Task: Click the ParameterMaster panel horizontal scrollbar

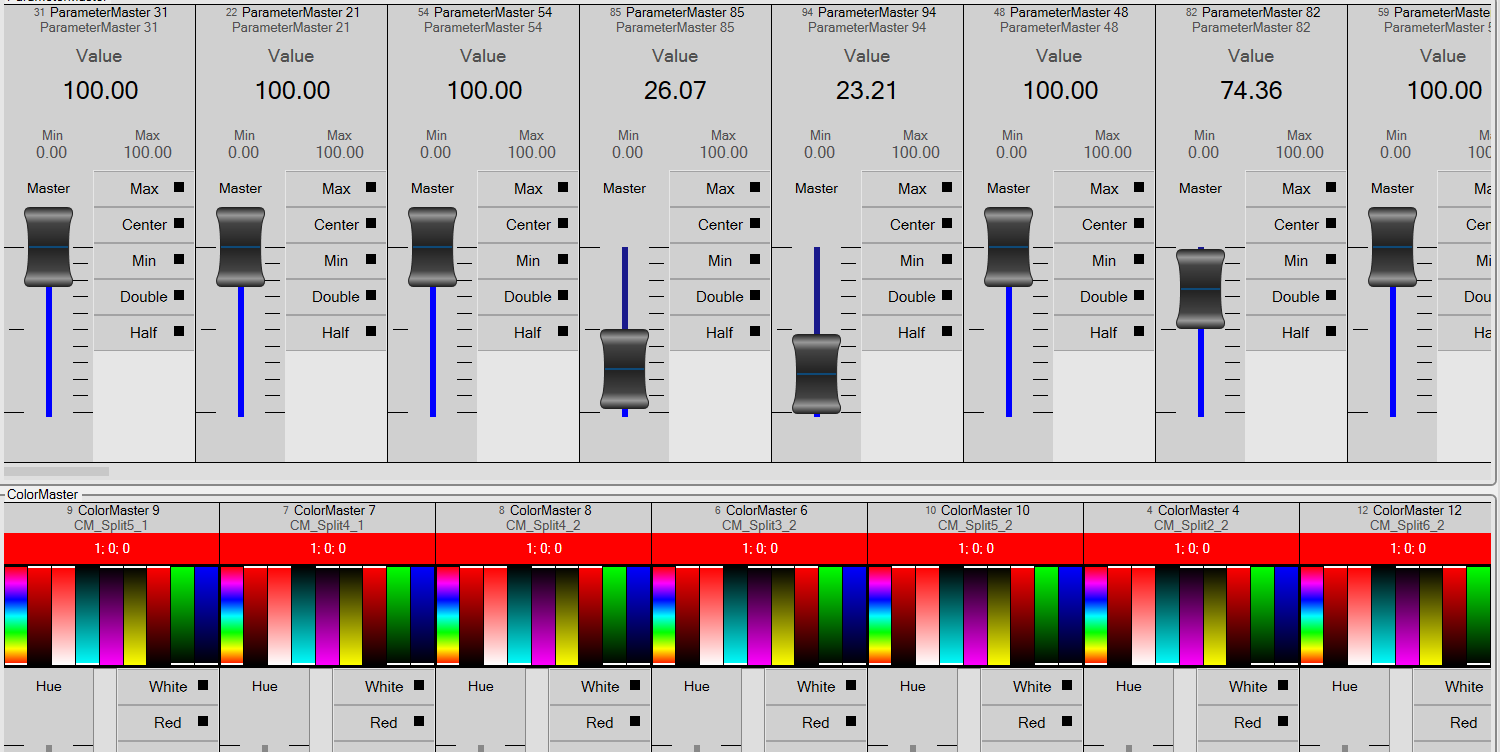Action: coord(57,471)
